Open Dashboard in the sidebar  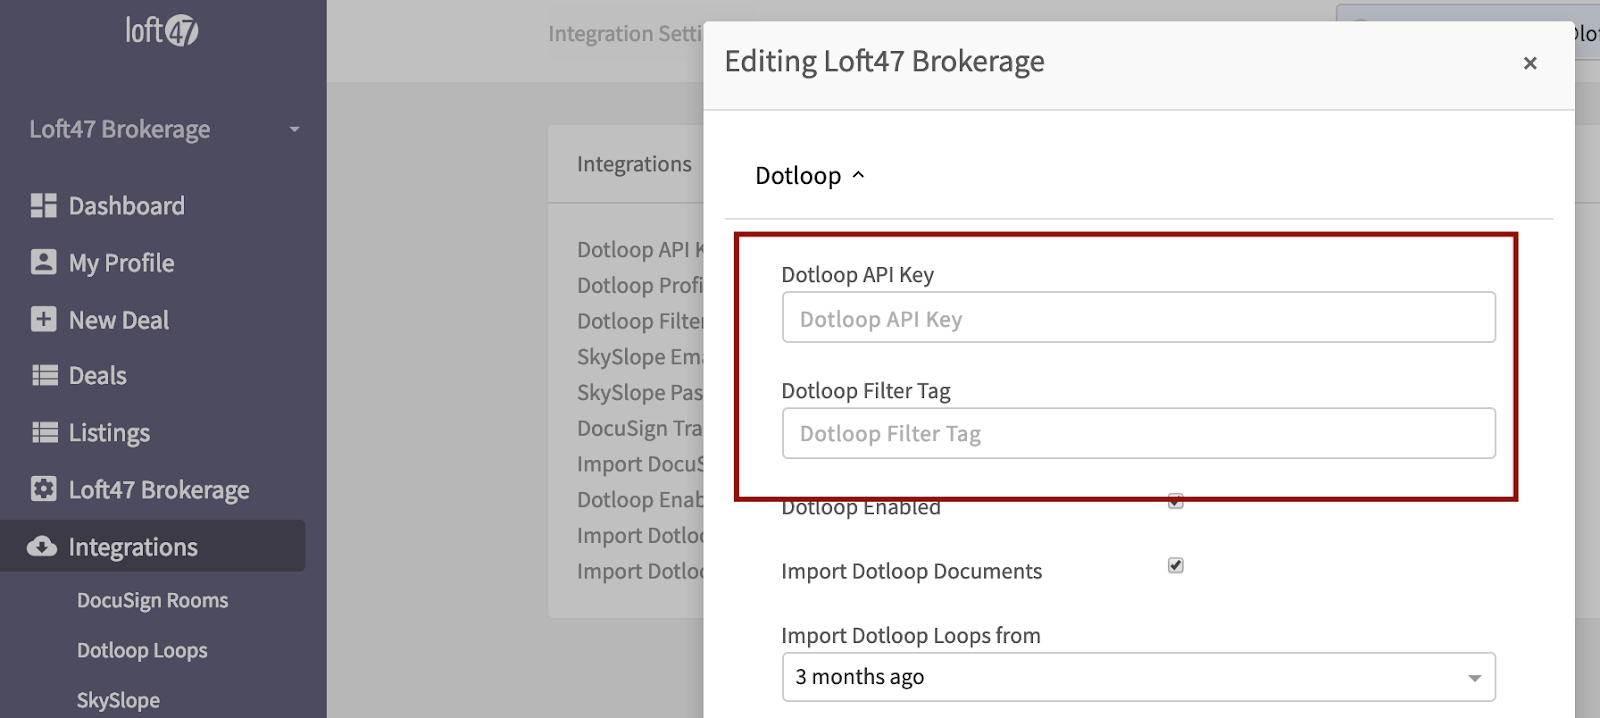tap(126, 206)
